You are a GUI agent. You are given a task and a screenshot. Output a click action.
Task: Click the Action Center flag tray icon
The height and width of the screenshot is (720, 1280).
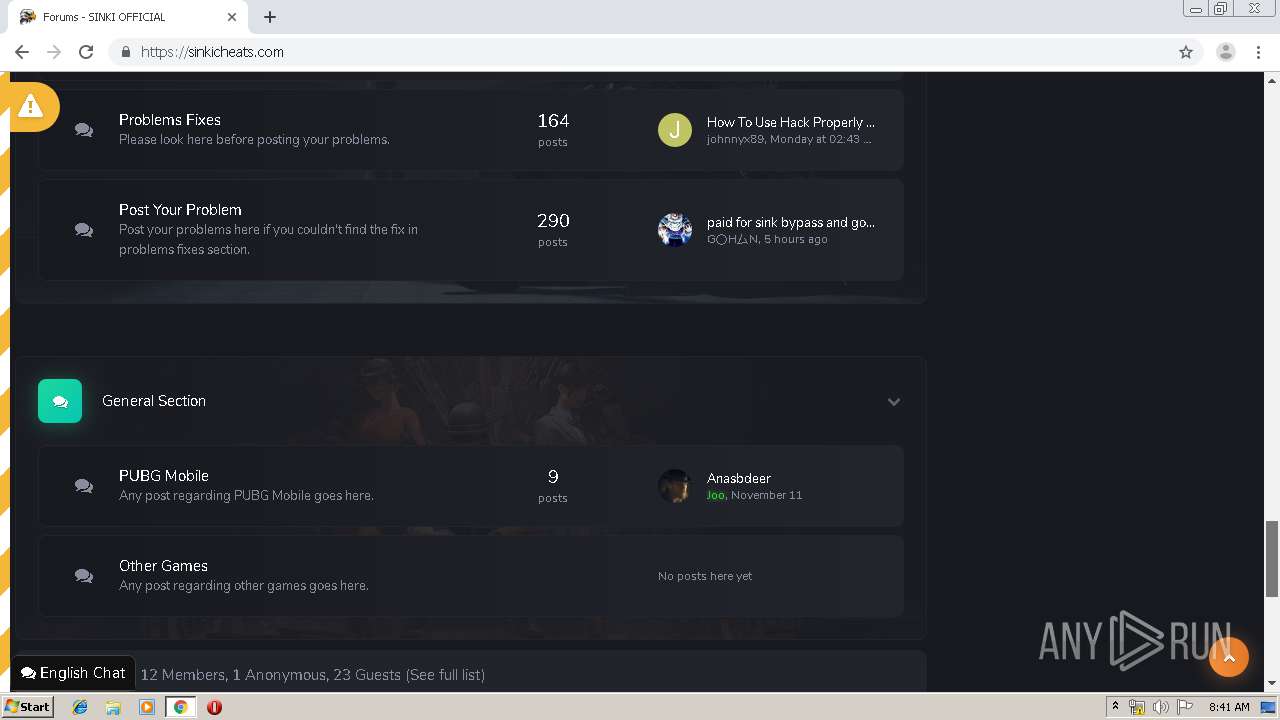[1185, 707]
